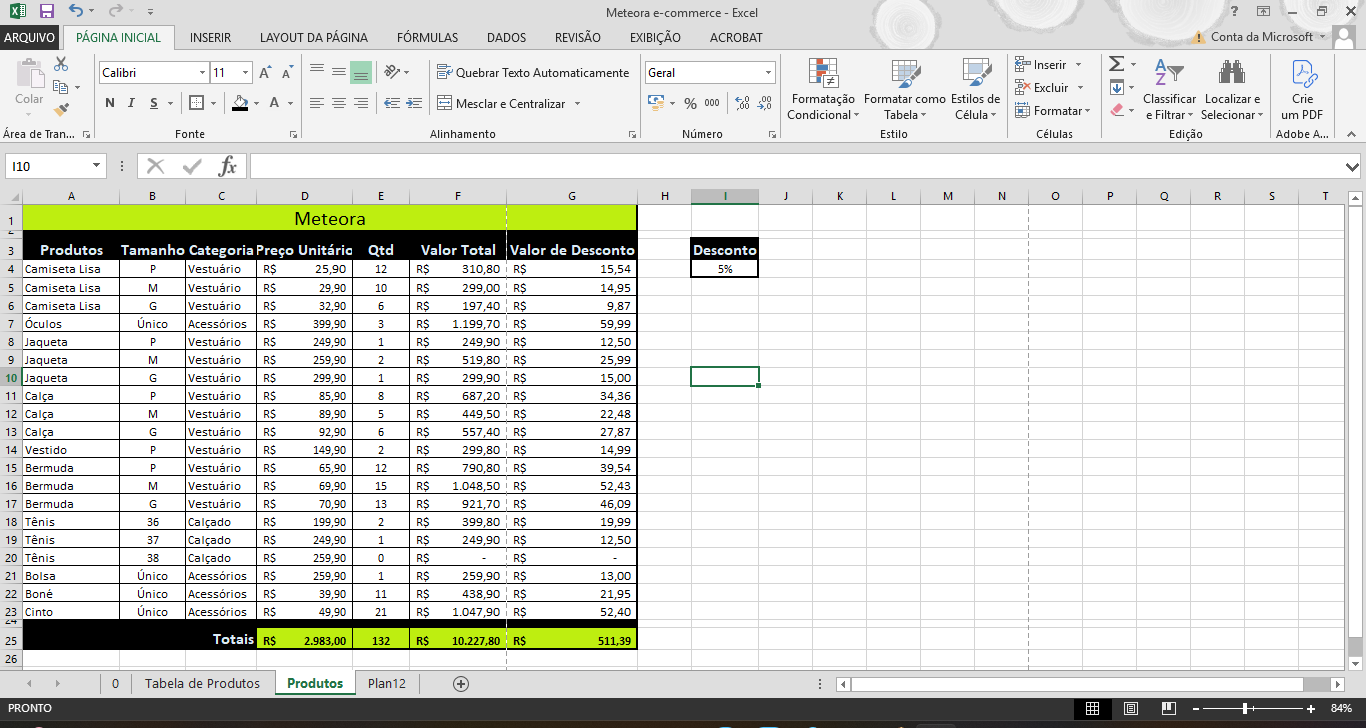The image size is (1366, 728).
Task: Click the Insert Function fx icon
Action: [228, 166]
